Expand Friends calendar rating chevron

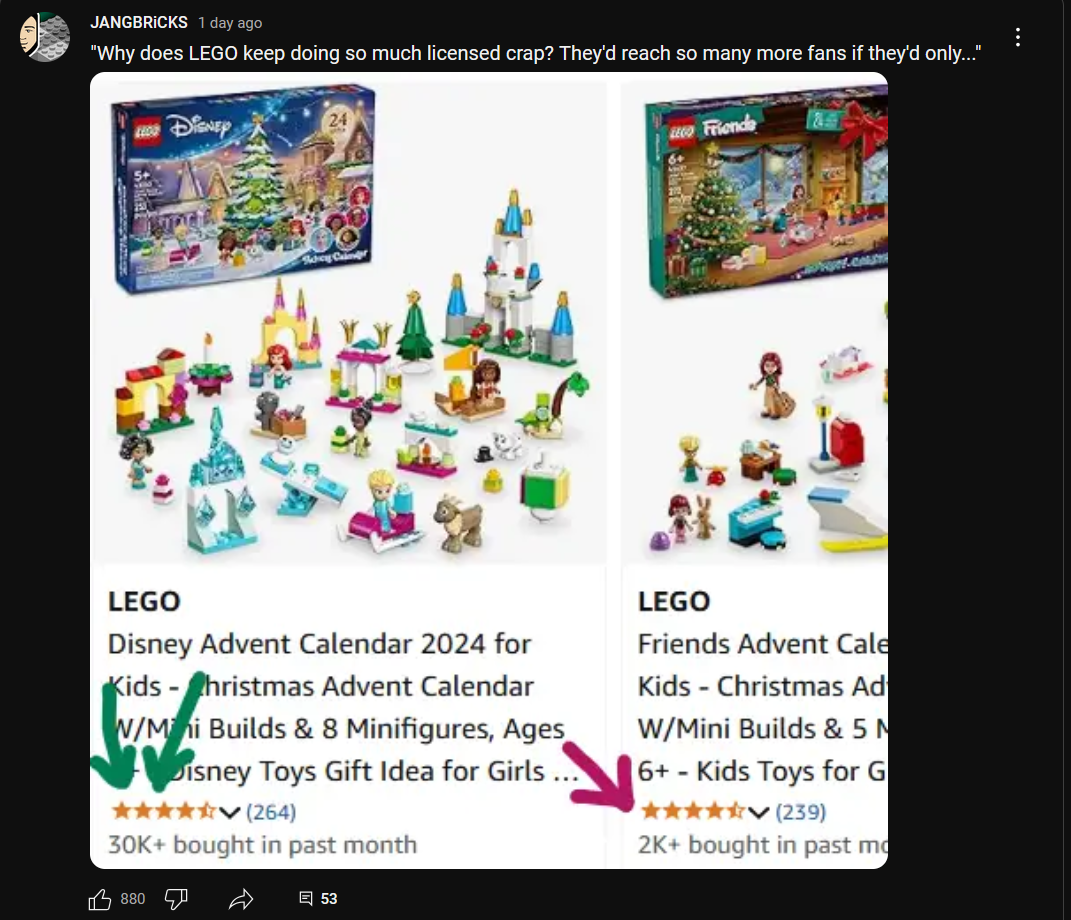758,812
